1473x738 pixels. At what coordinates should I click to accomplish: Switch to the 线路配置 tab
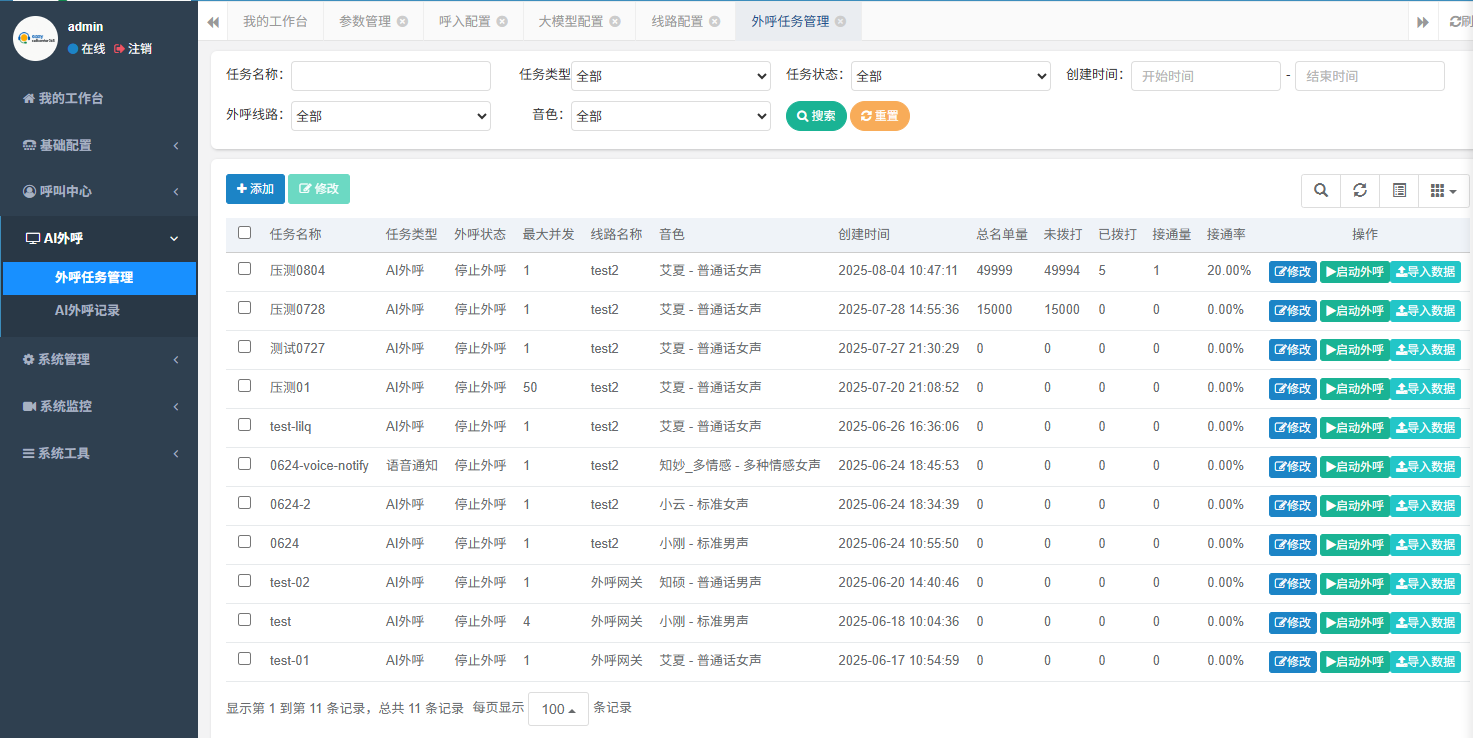(x=677, y=21)
